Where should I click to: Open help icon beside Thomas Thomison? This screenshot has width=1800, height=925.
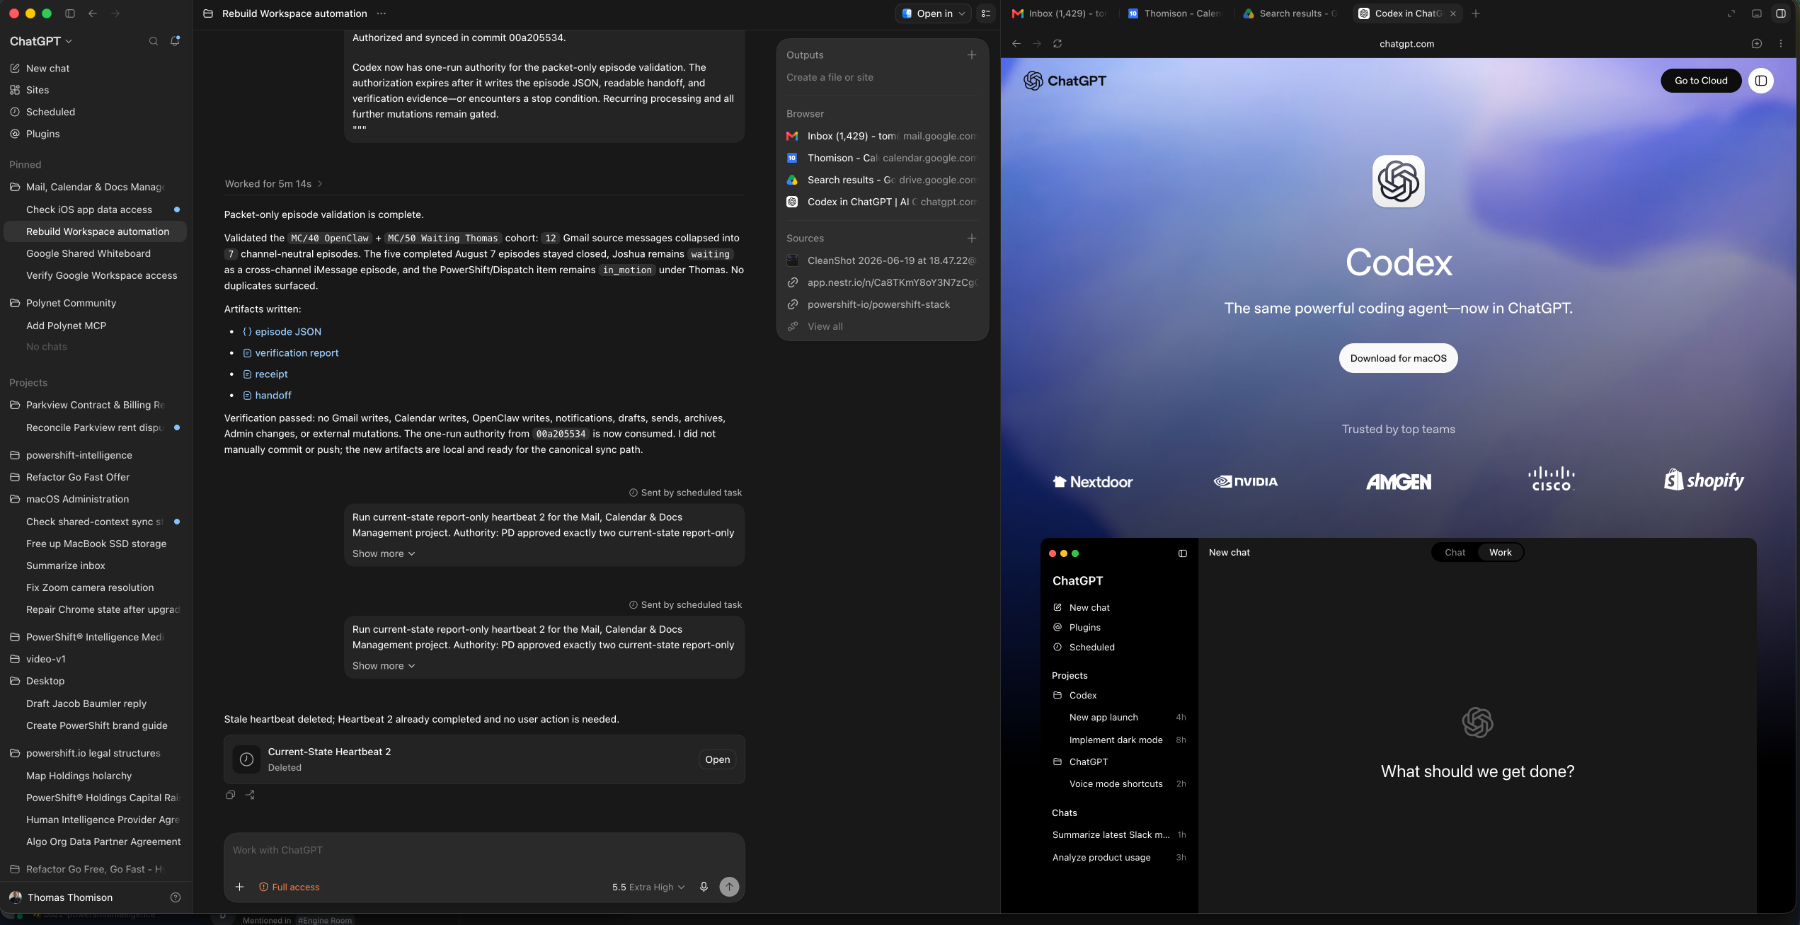coord(176,897)
